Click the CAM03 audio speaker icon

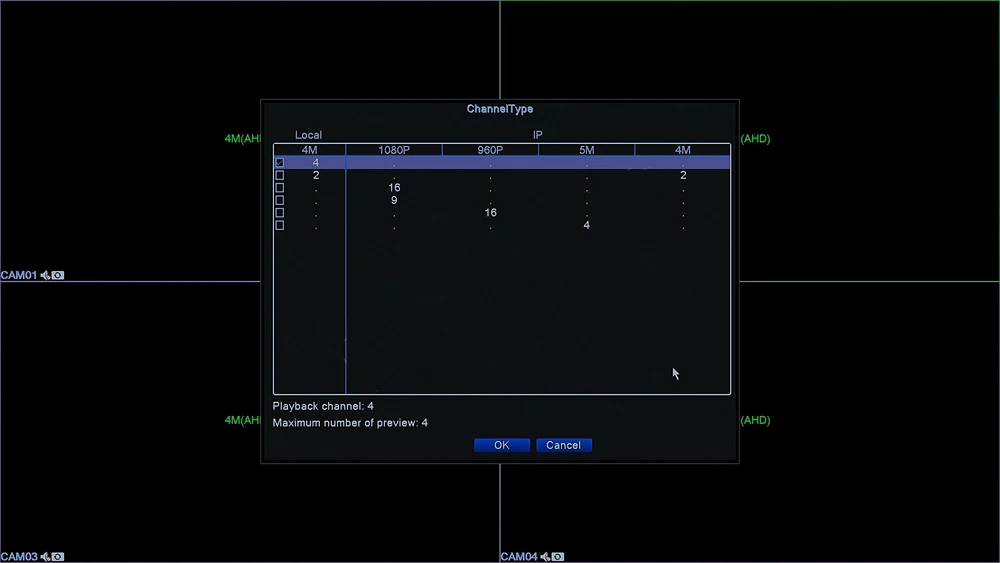(45, 557)
